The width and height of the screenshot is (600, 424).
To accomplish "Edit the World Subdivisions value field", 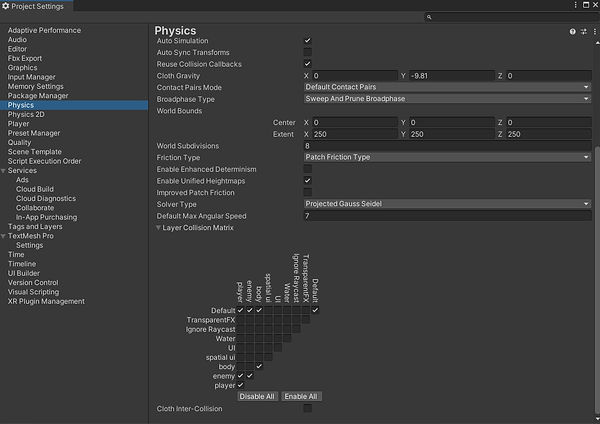I will pyautogui.click(x=447, y=146).
